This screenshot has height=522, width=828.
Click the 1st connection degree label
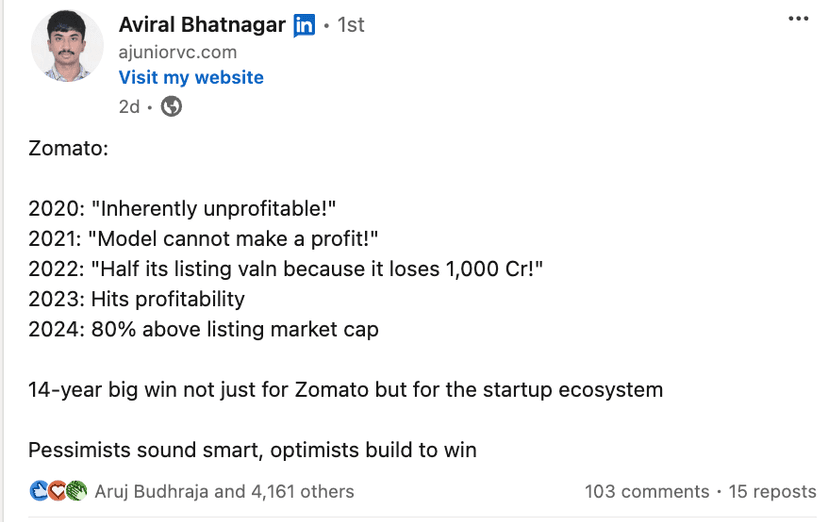pyautogui.click(x=351, y=26)
